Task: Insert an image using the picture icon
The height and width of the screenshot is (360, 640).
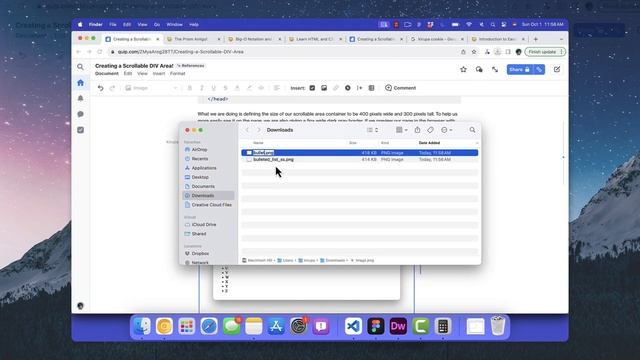Action: 324,88
